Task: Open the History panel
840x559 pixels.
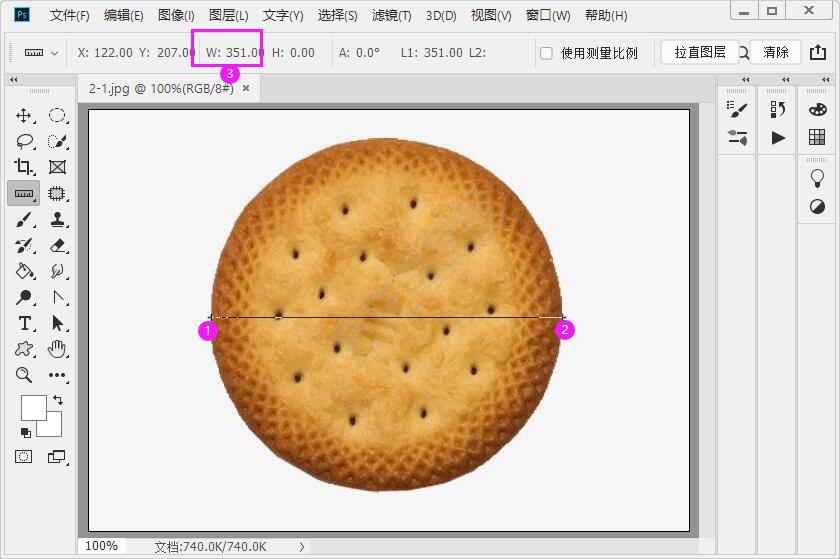Action: (x=778, y=109)
